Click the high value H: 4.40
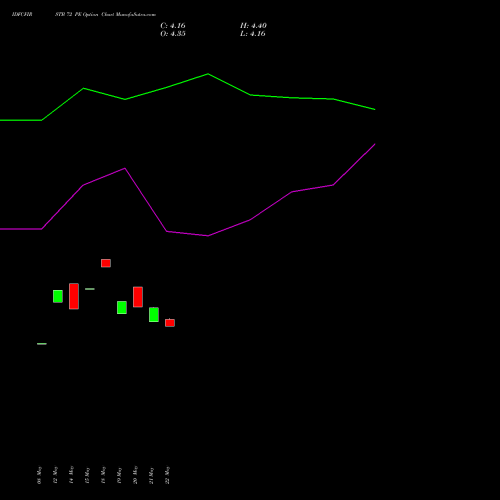The image size is (500, 500). click(x=253, y=26)
